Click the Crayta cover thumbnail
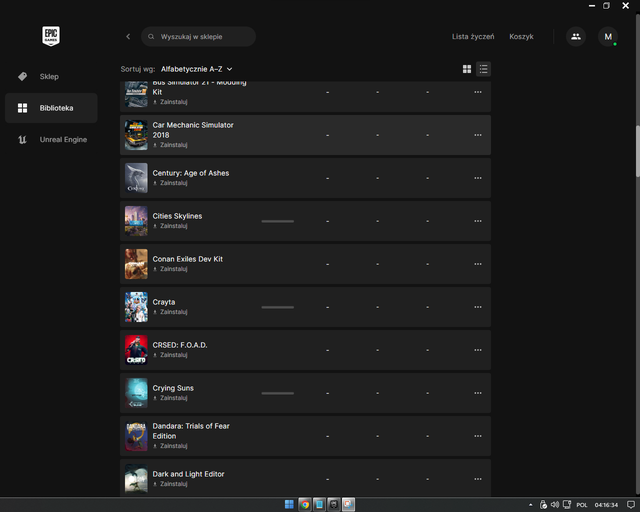640x512 pixels. (136, 307)
